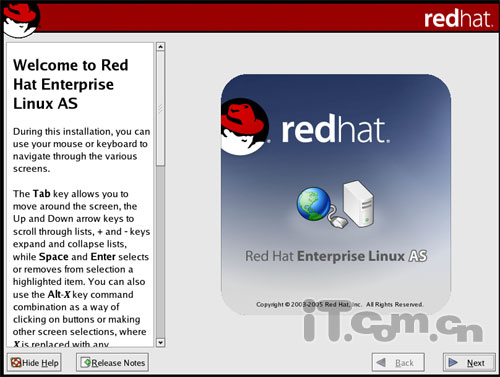Click the copyright notice text in splash

pos(340,304)
